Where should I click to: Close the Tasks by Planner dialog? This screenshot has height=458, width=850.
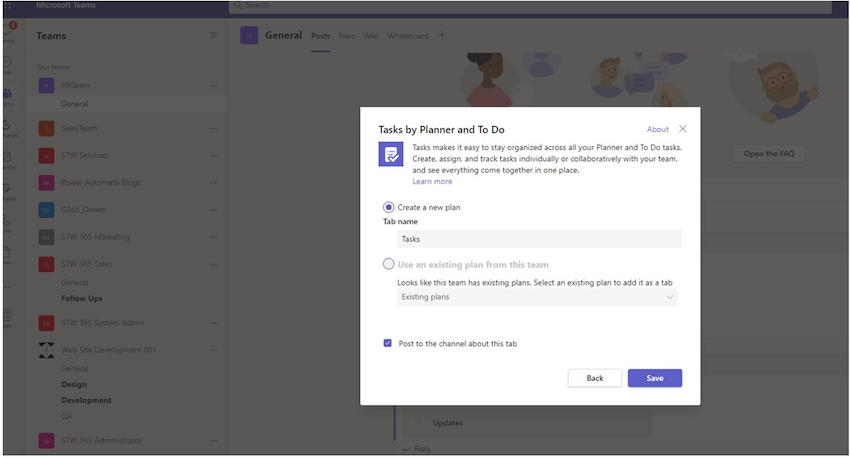683,128
